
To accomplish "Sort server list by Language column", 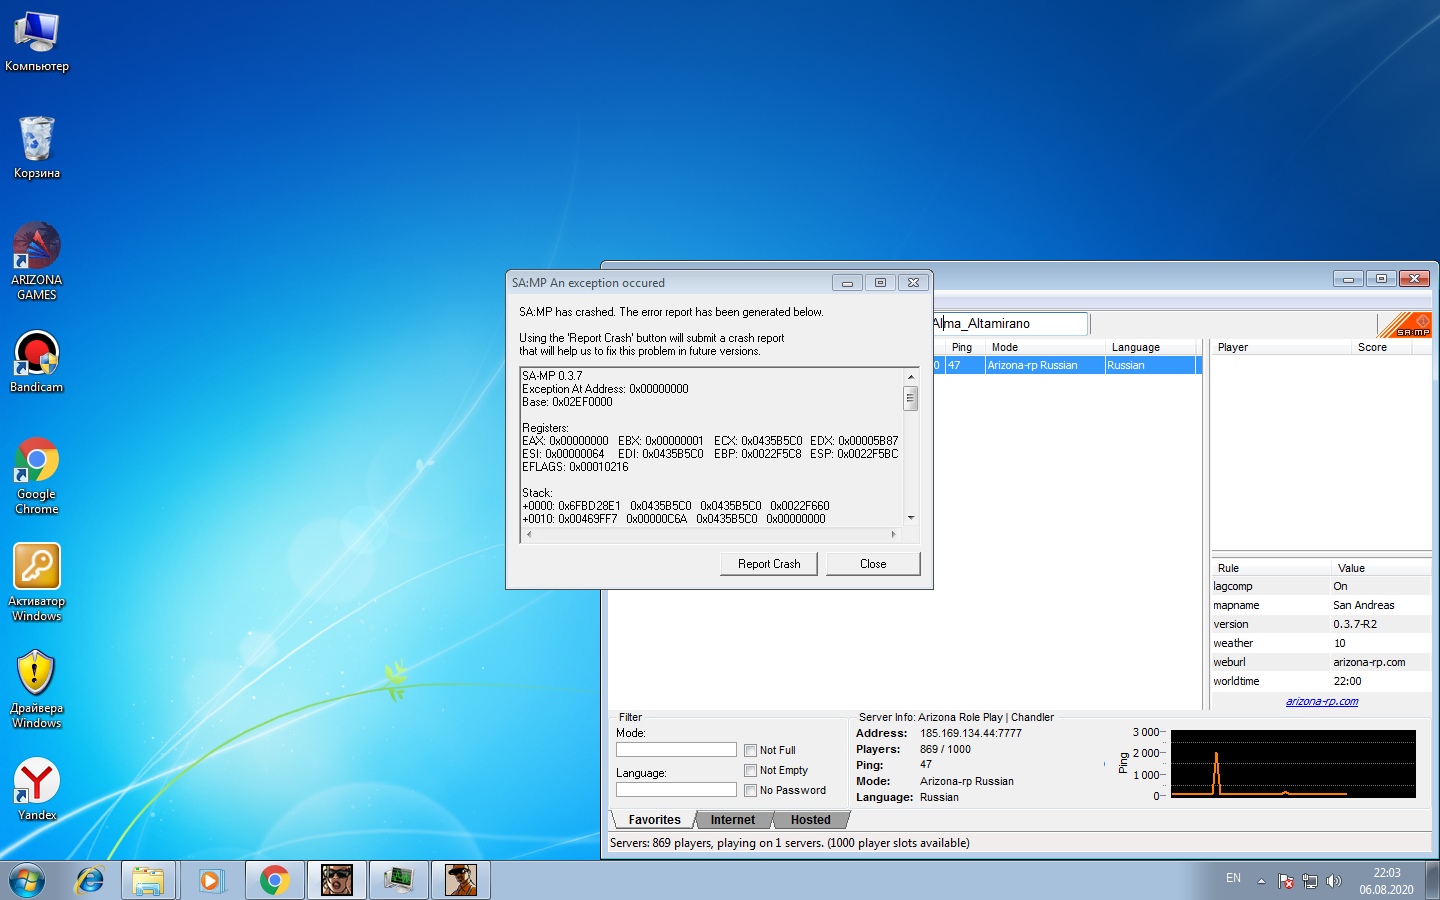I will coord(1152,347).
